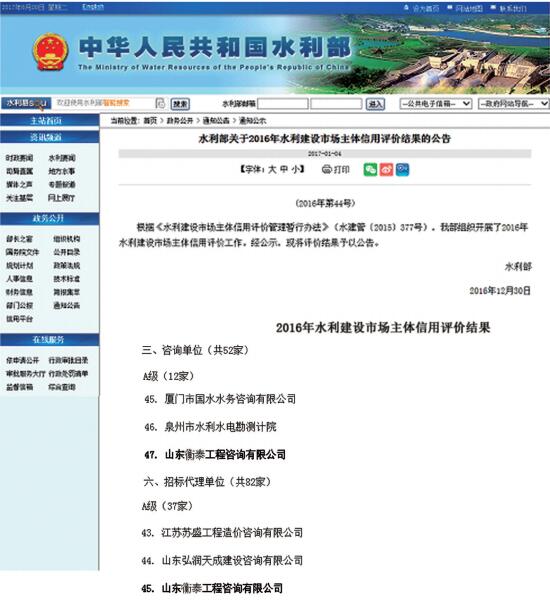
Task: Open the 公共电子信箱 dropdown
Action: [x=435, y=104]
